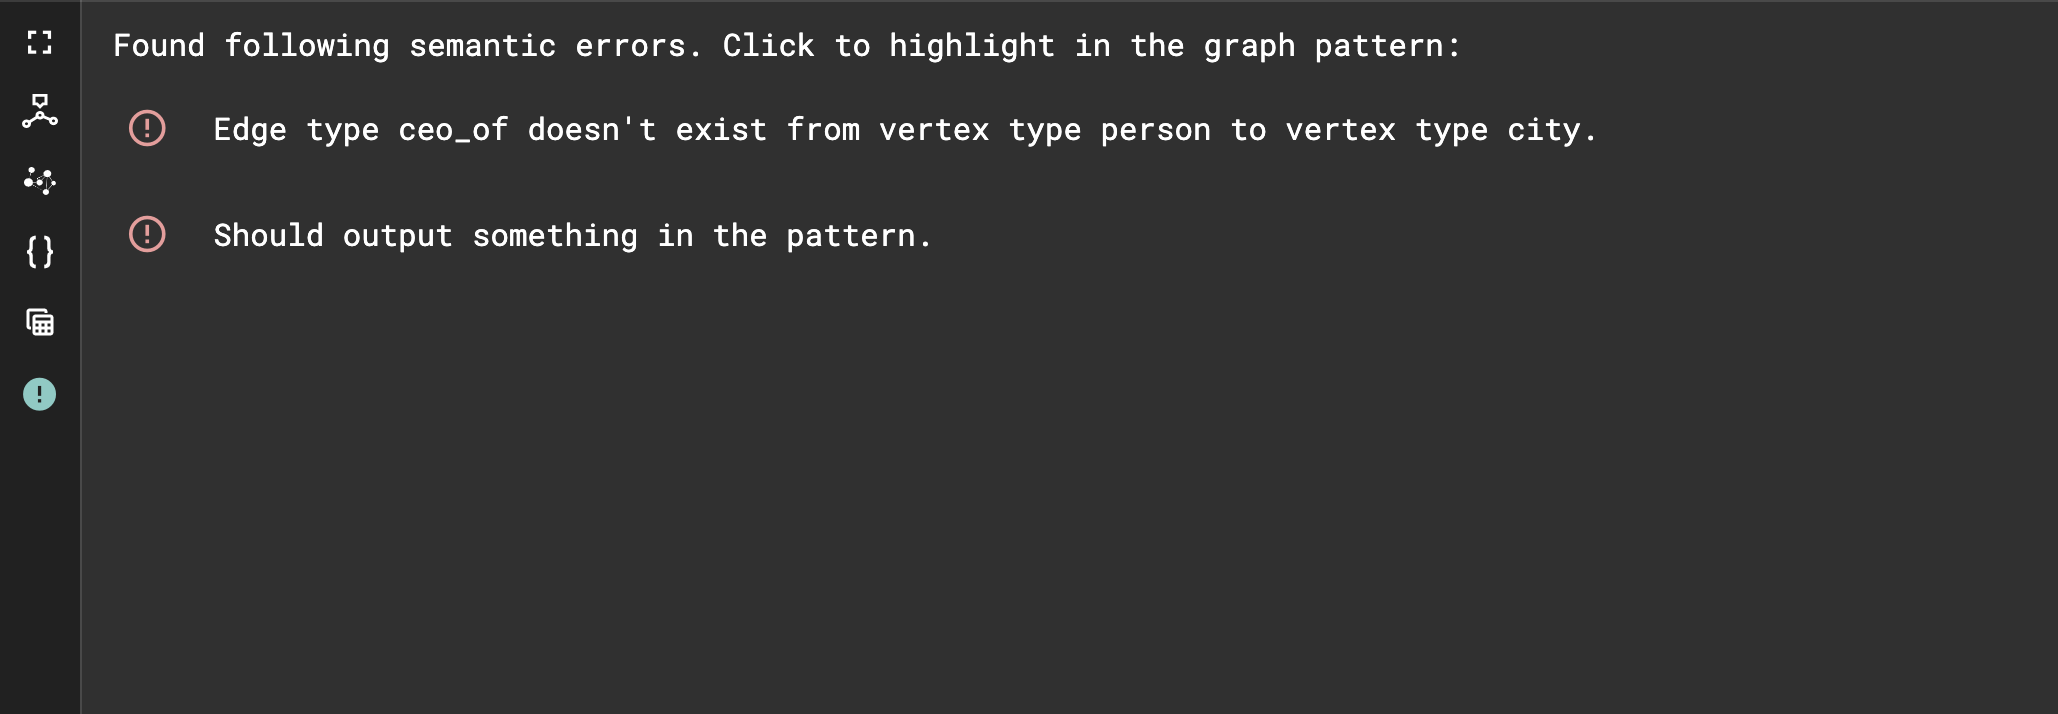Activate the query code editor tool
Screen dimensions: 2058x714
[39, 252]
